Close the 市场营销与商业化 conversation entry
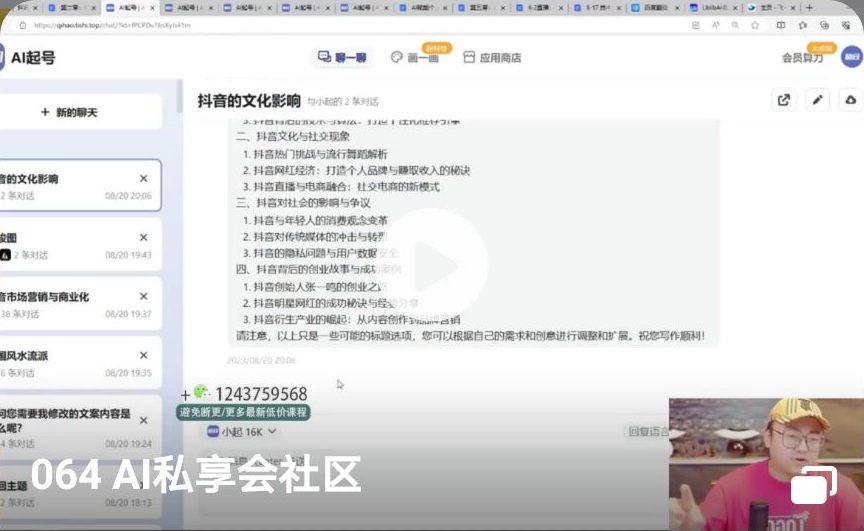Screen dimensions: 864x531 (x=143, y=296)
